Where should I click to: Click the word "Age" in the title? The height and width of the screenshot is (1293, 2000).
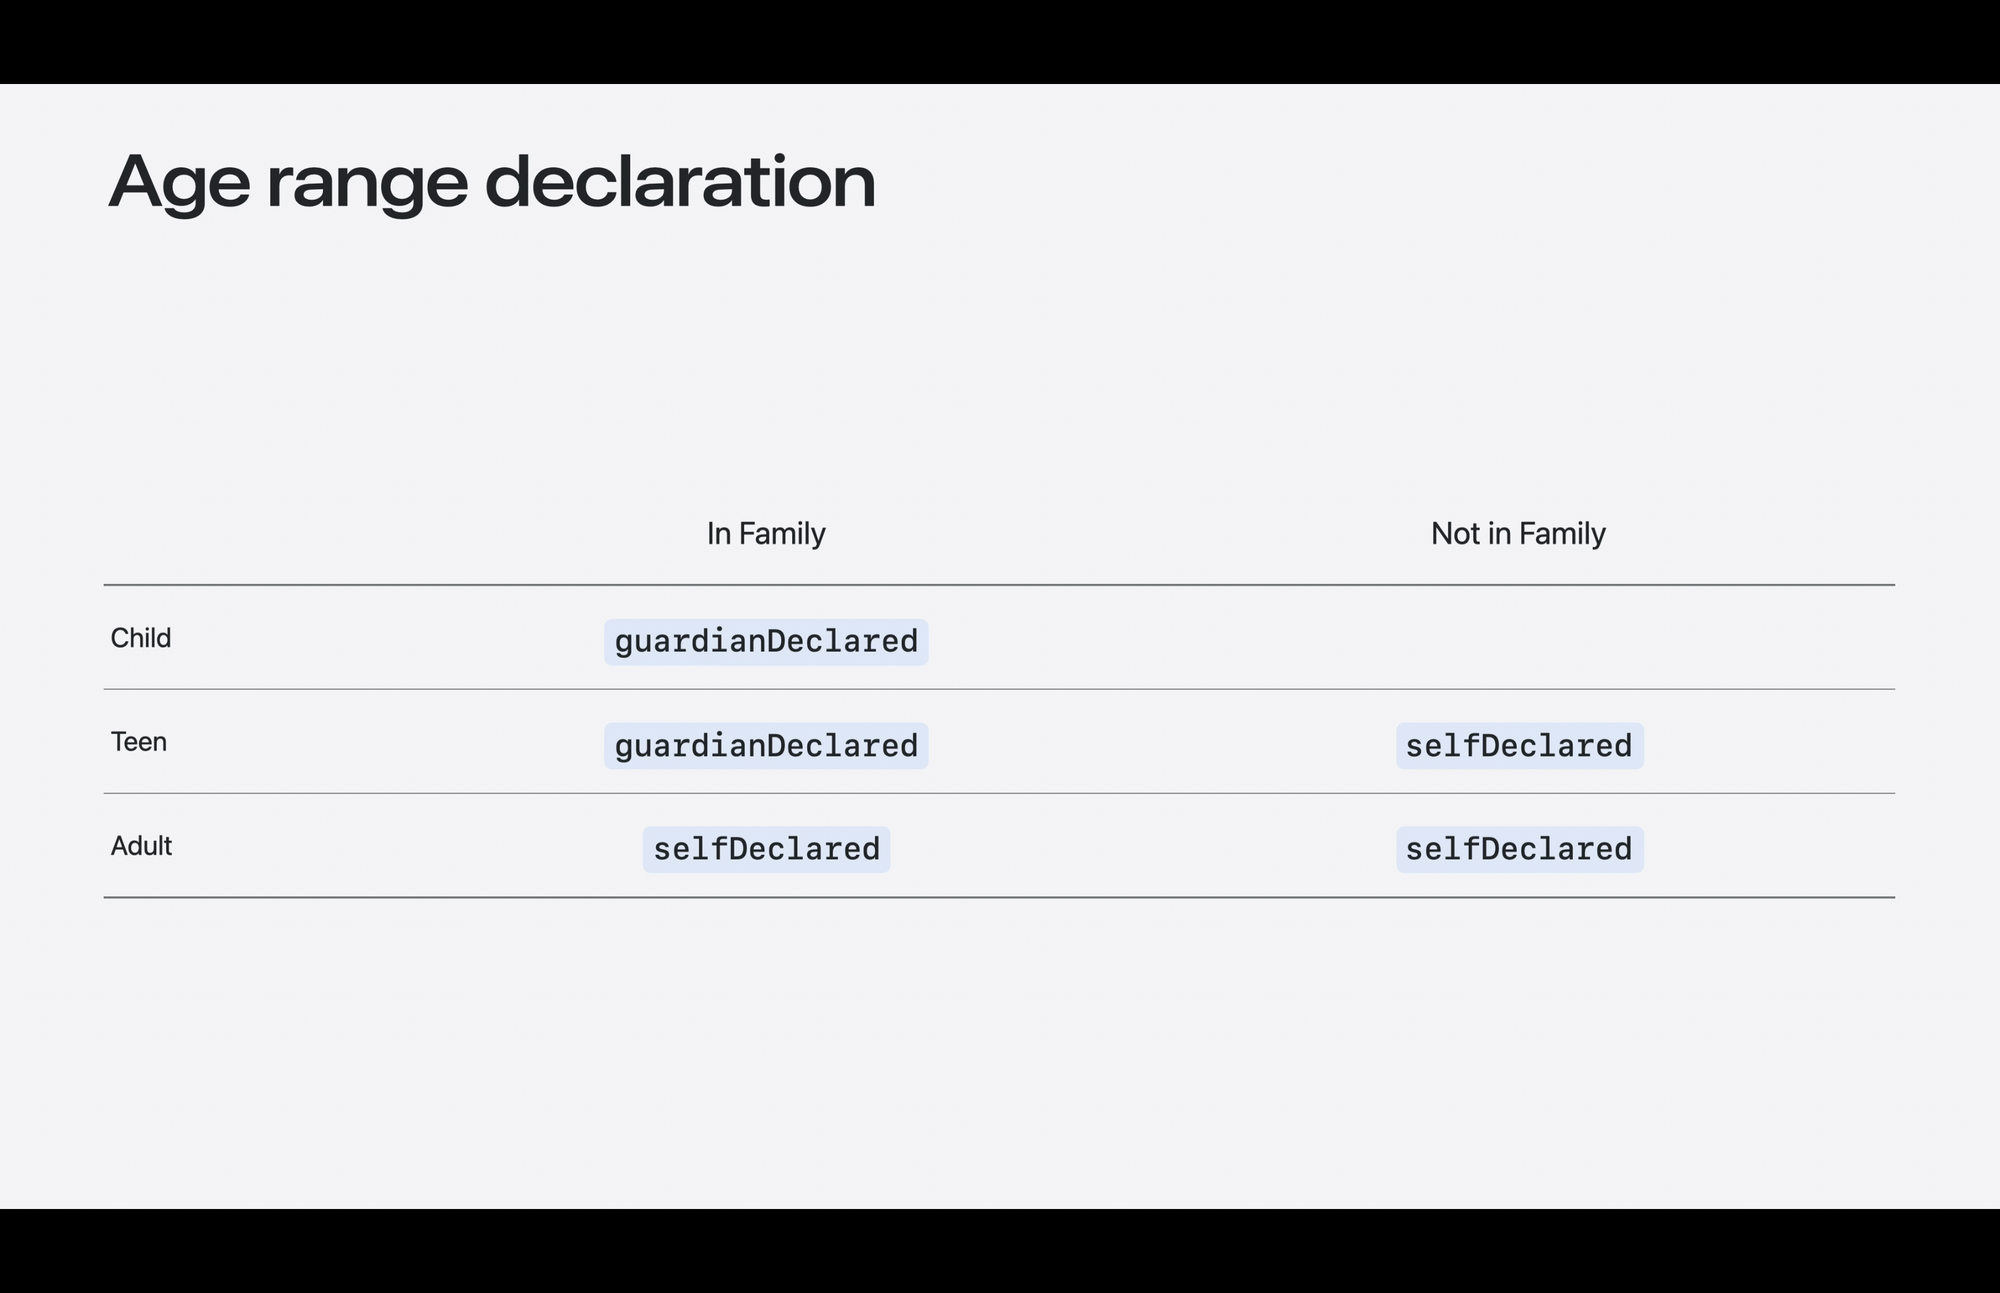179,183
